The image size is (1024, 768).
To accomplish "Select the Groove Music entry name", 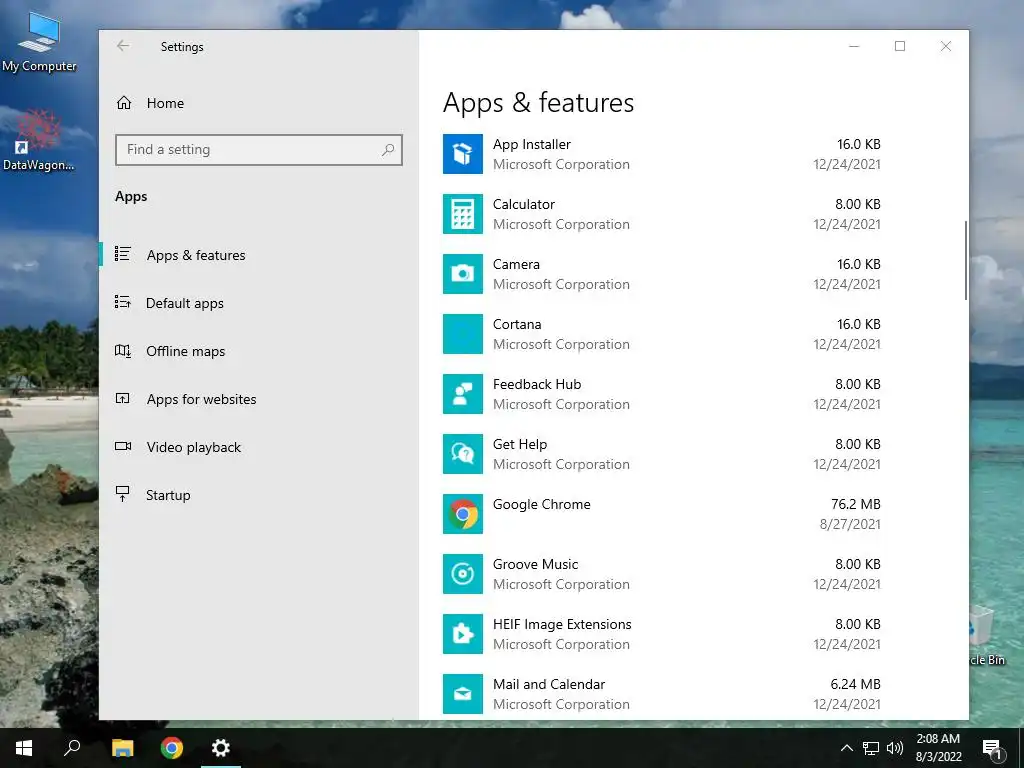I will tap(536, 564).
